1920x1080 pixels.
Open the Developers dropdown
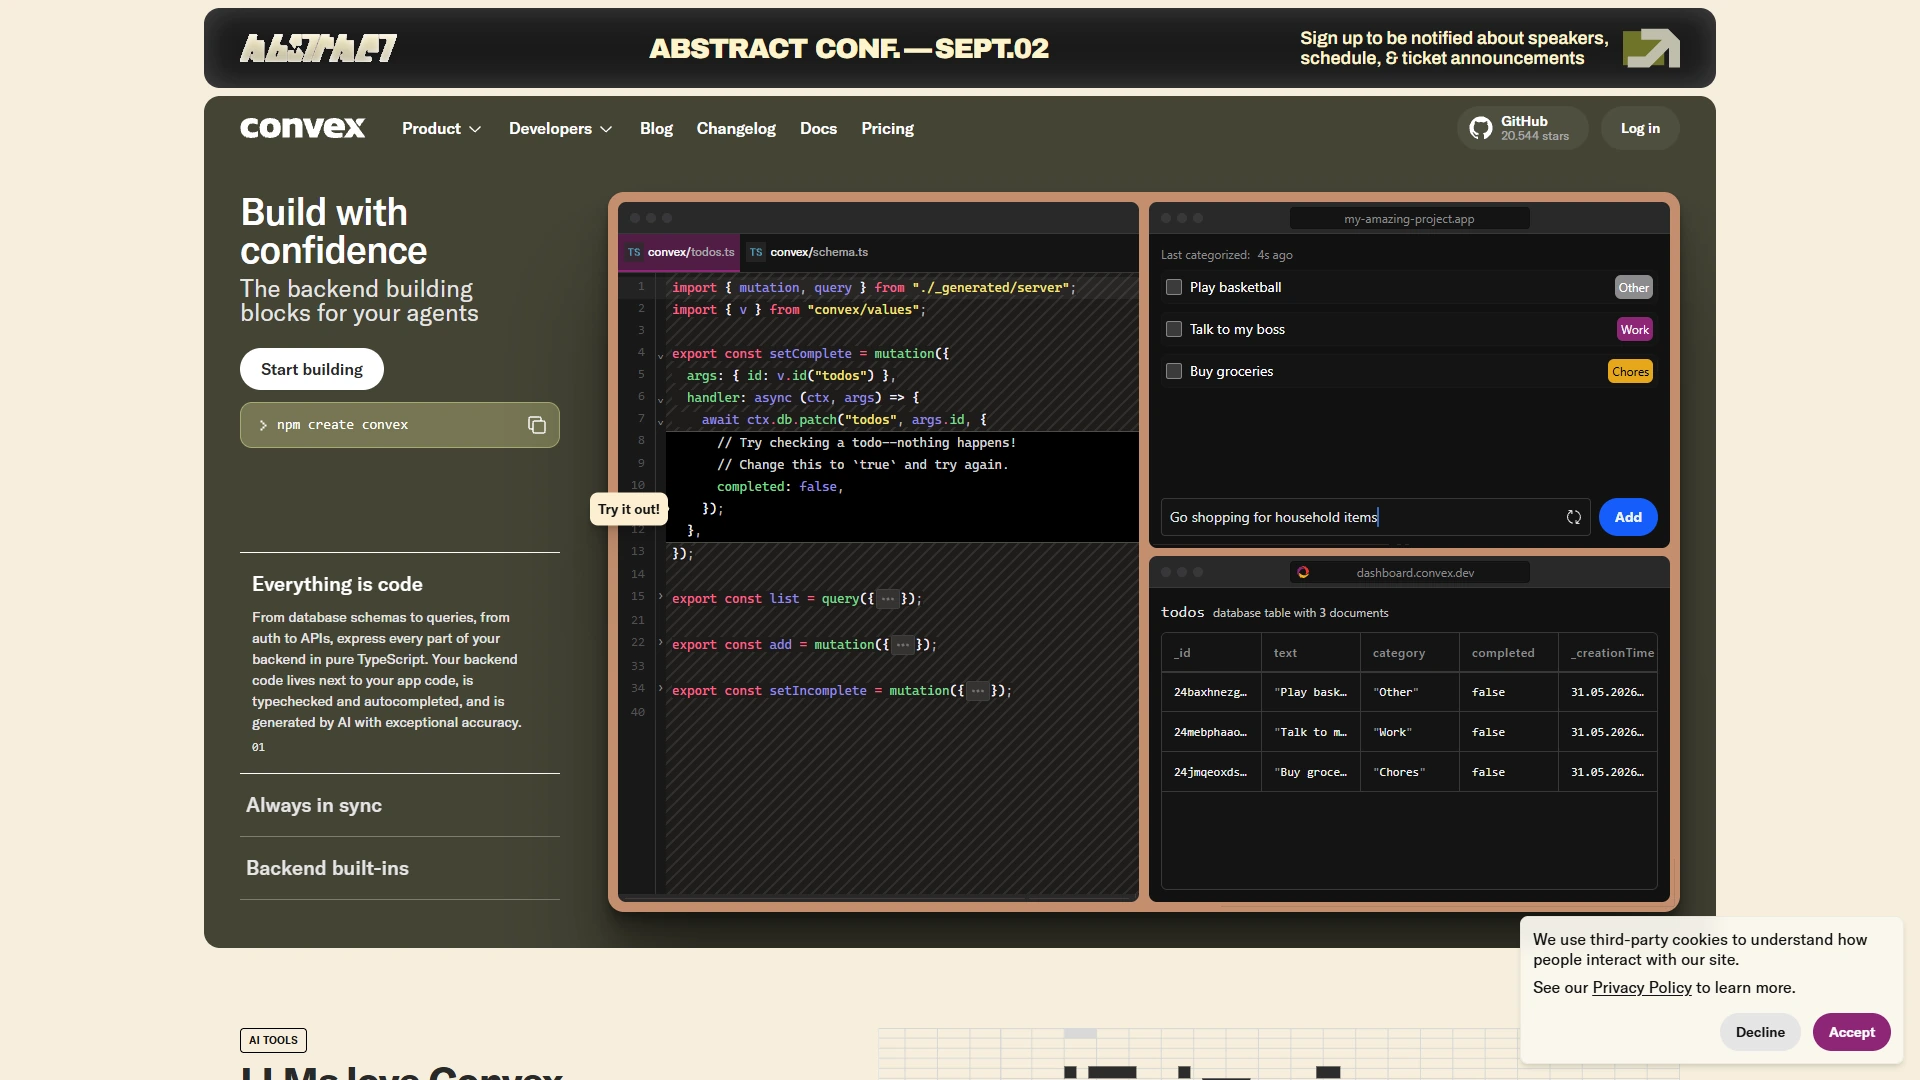(560, 128)
